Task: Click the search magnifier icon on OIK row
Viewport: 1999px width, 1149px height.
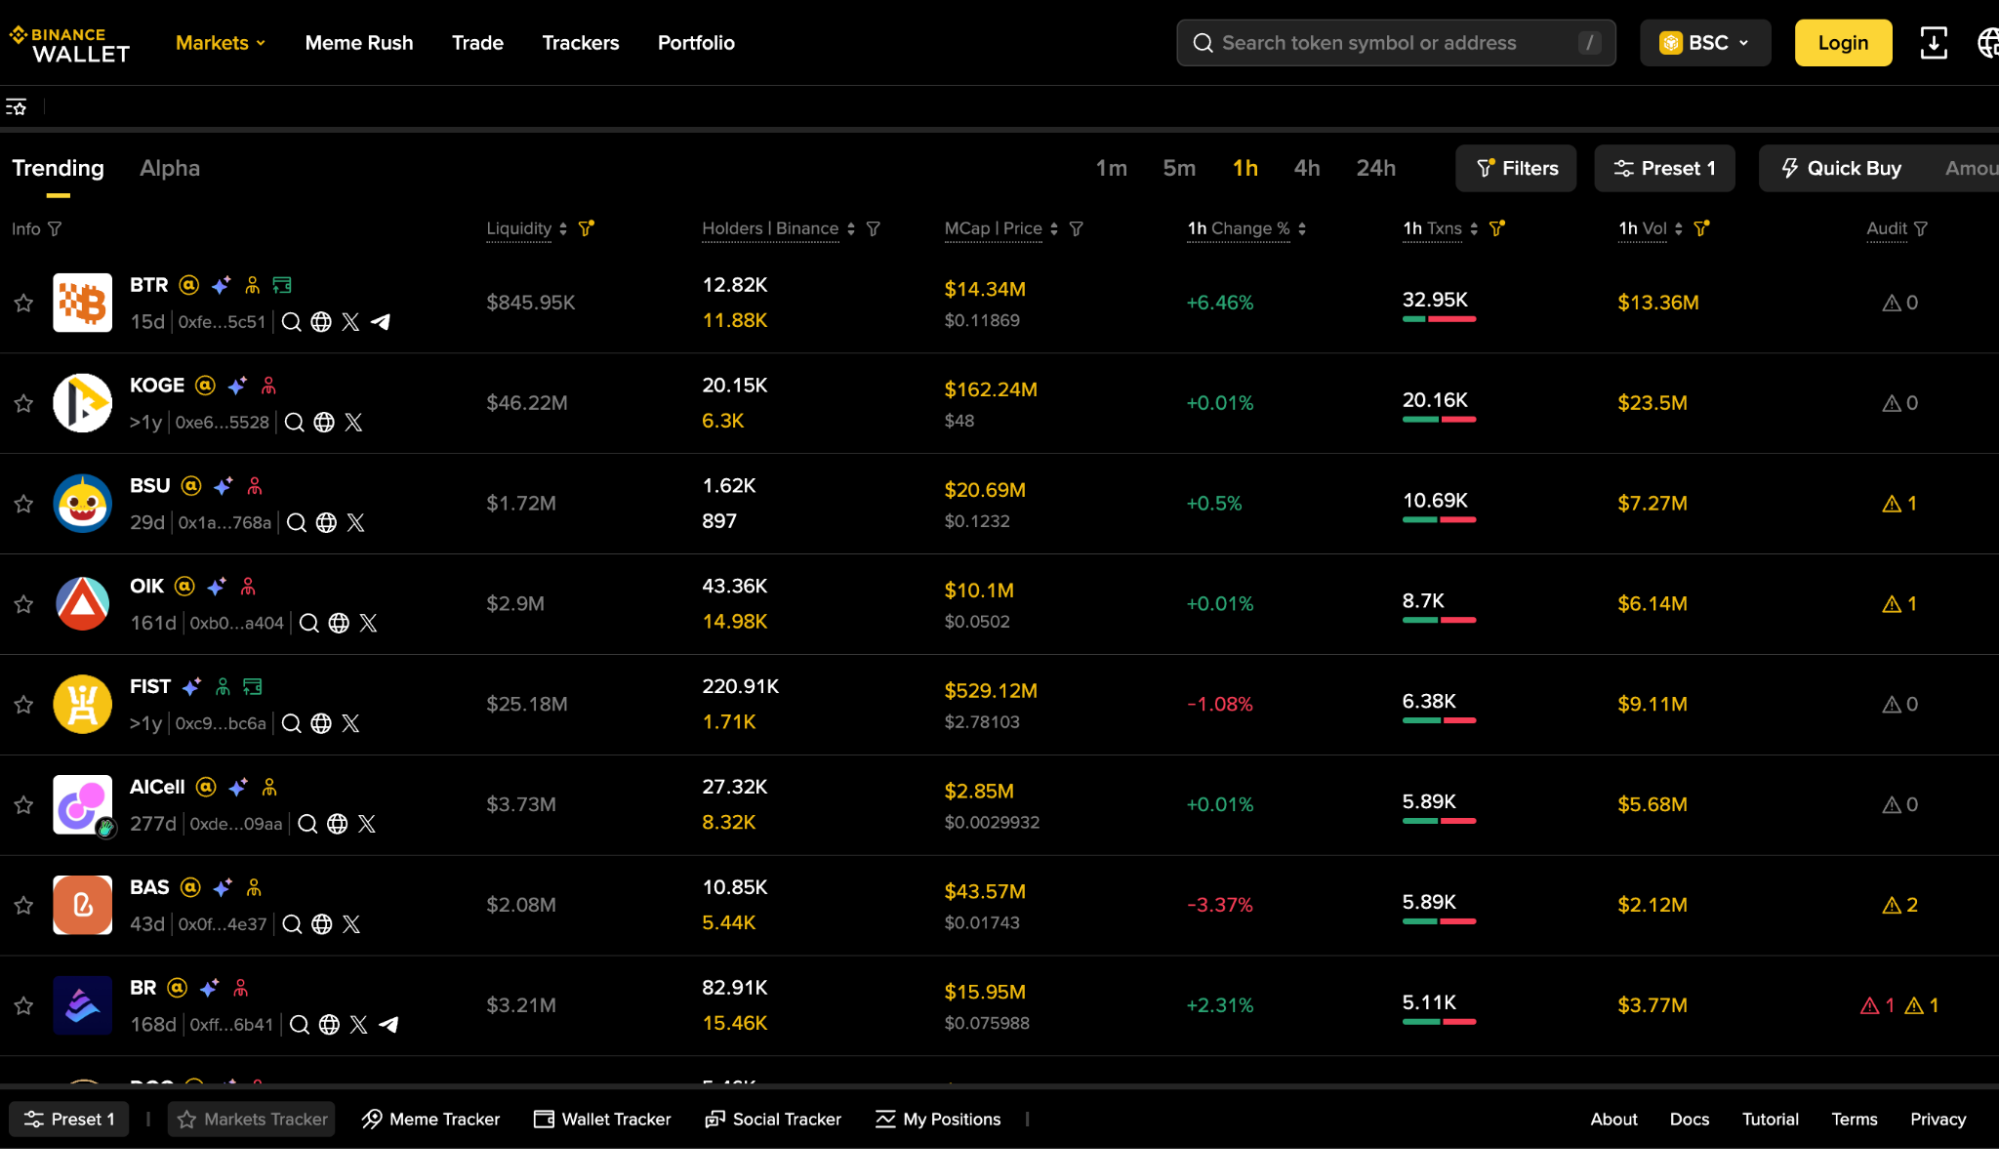Action: tap(308, 622)
